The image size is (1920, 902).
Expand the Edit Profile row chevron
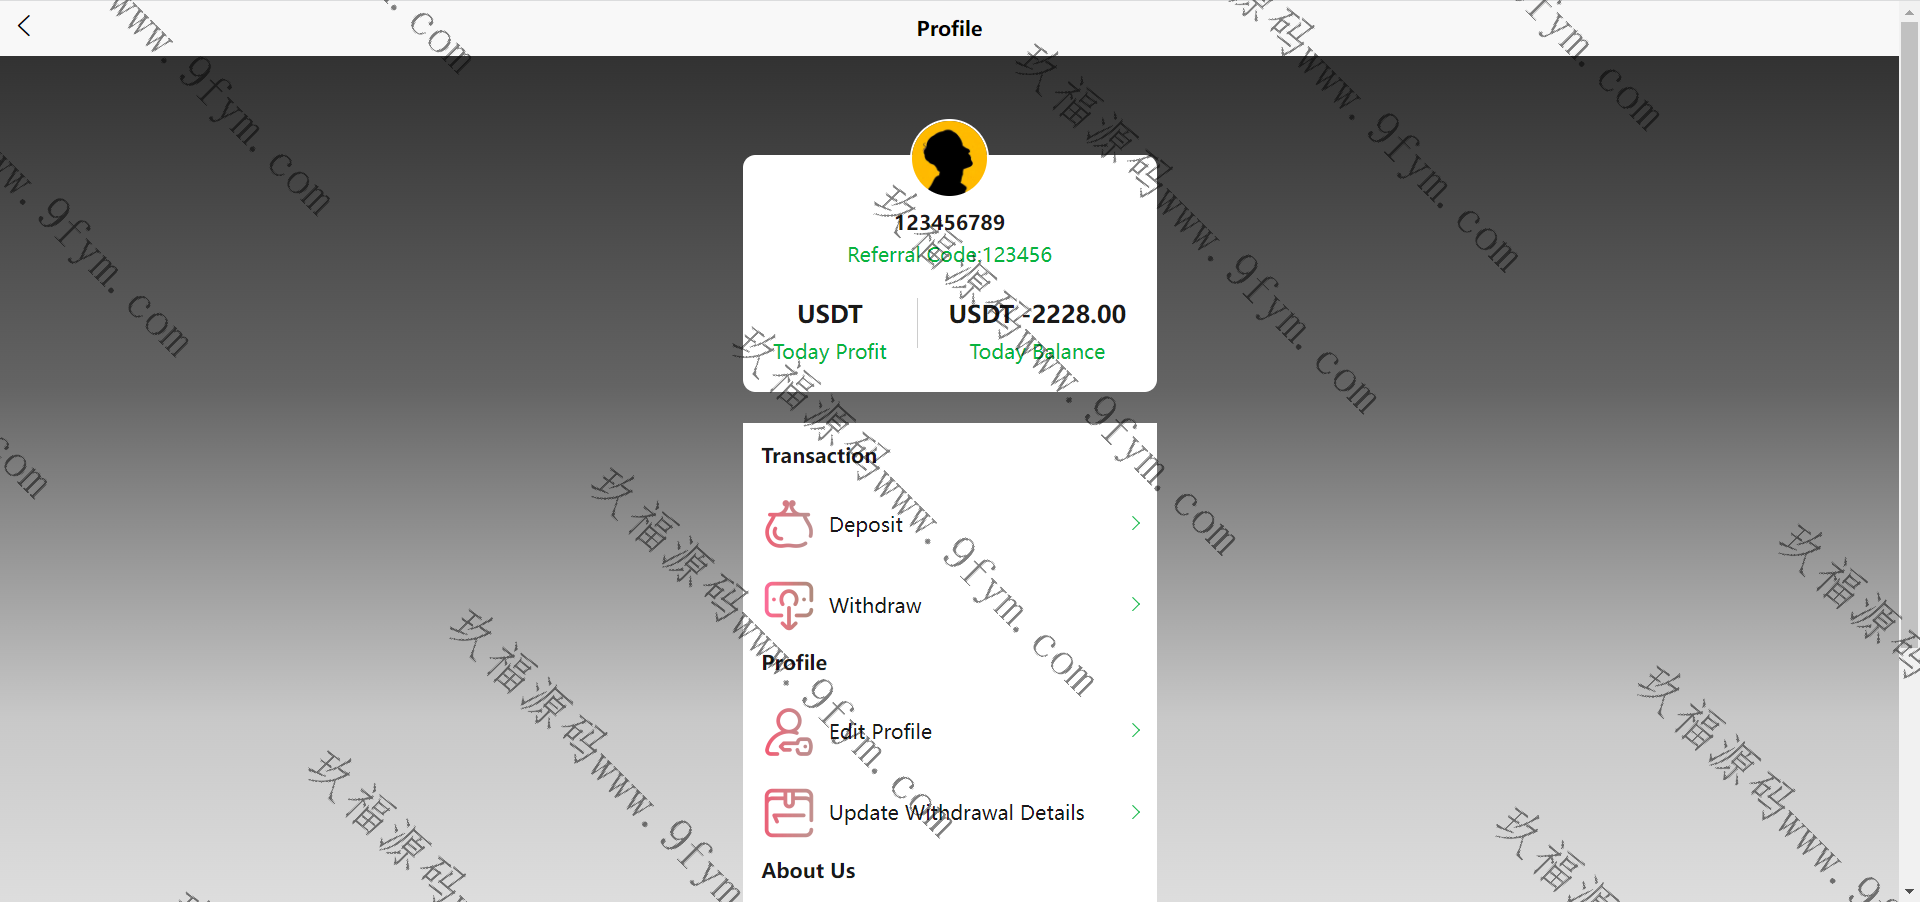(1136, 730)
